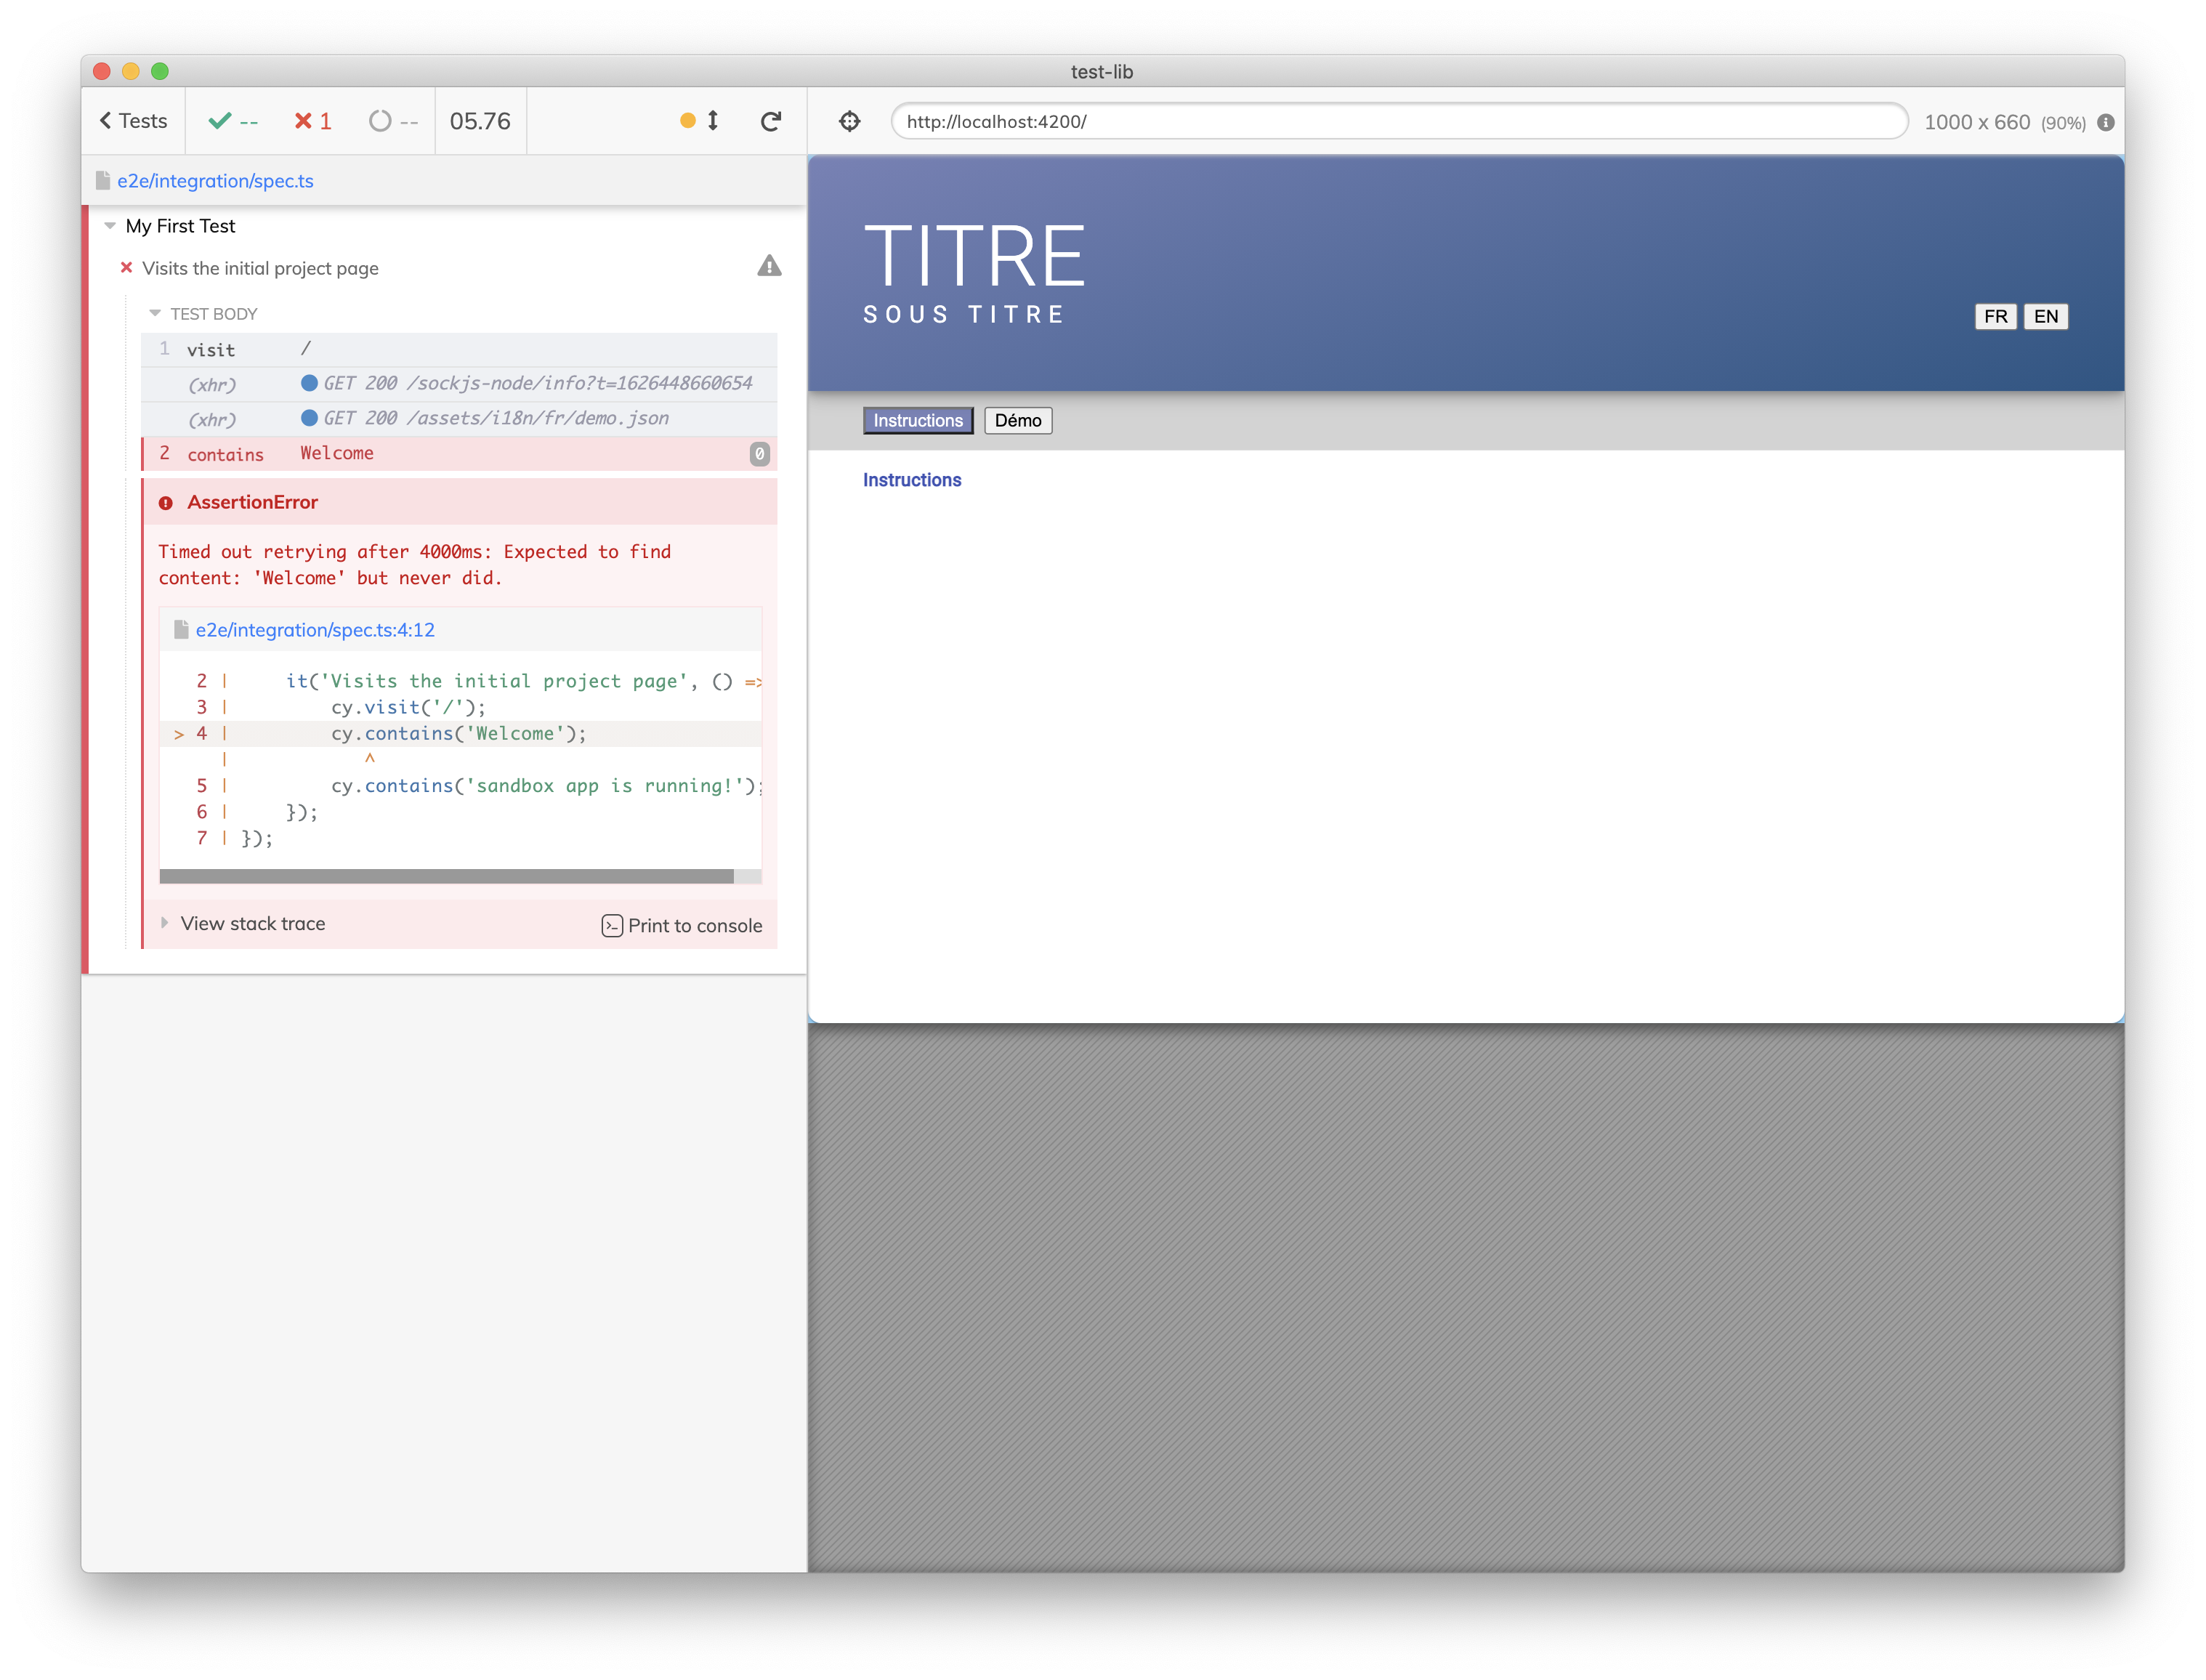This screenshot has height=1680, width=2206.
Task: Collapse the My First Test suite
Action: coord(110,226)
